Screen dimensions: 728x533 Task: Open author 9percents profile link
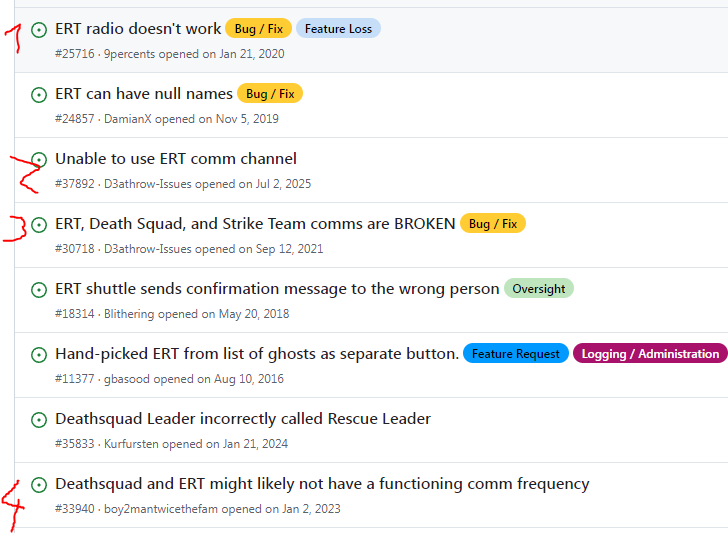tap(130, 54)
